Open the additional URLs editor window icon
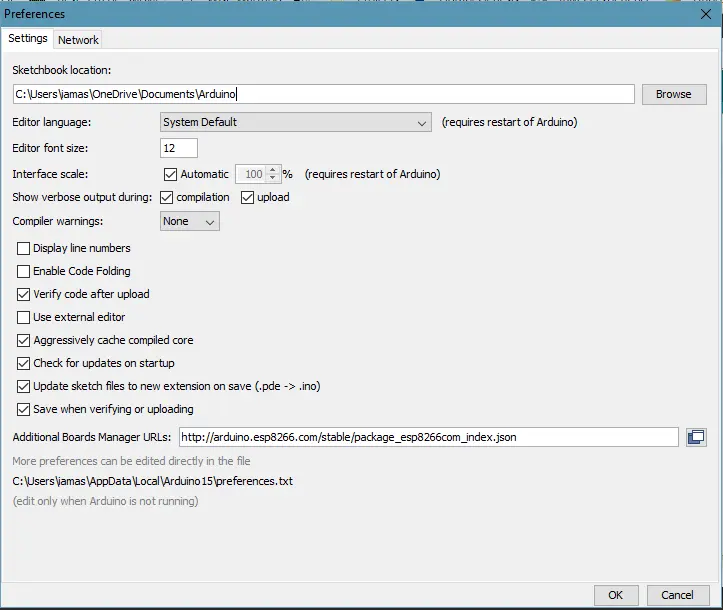 696,437
